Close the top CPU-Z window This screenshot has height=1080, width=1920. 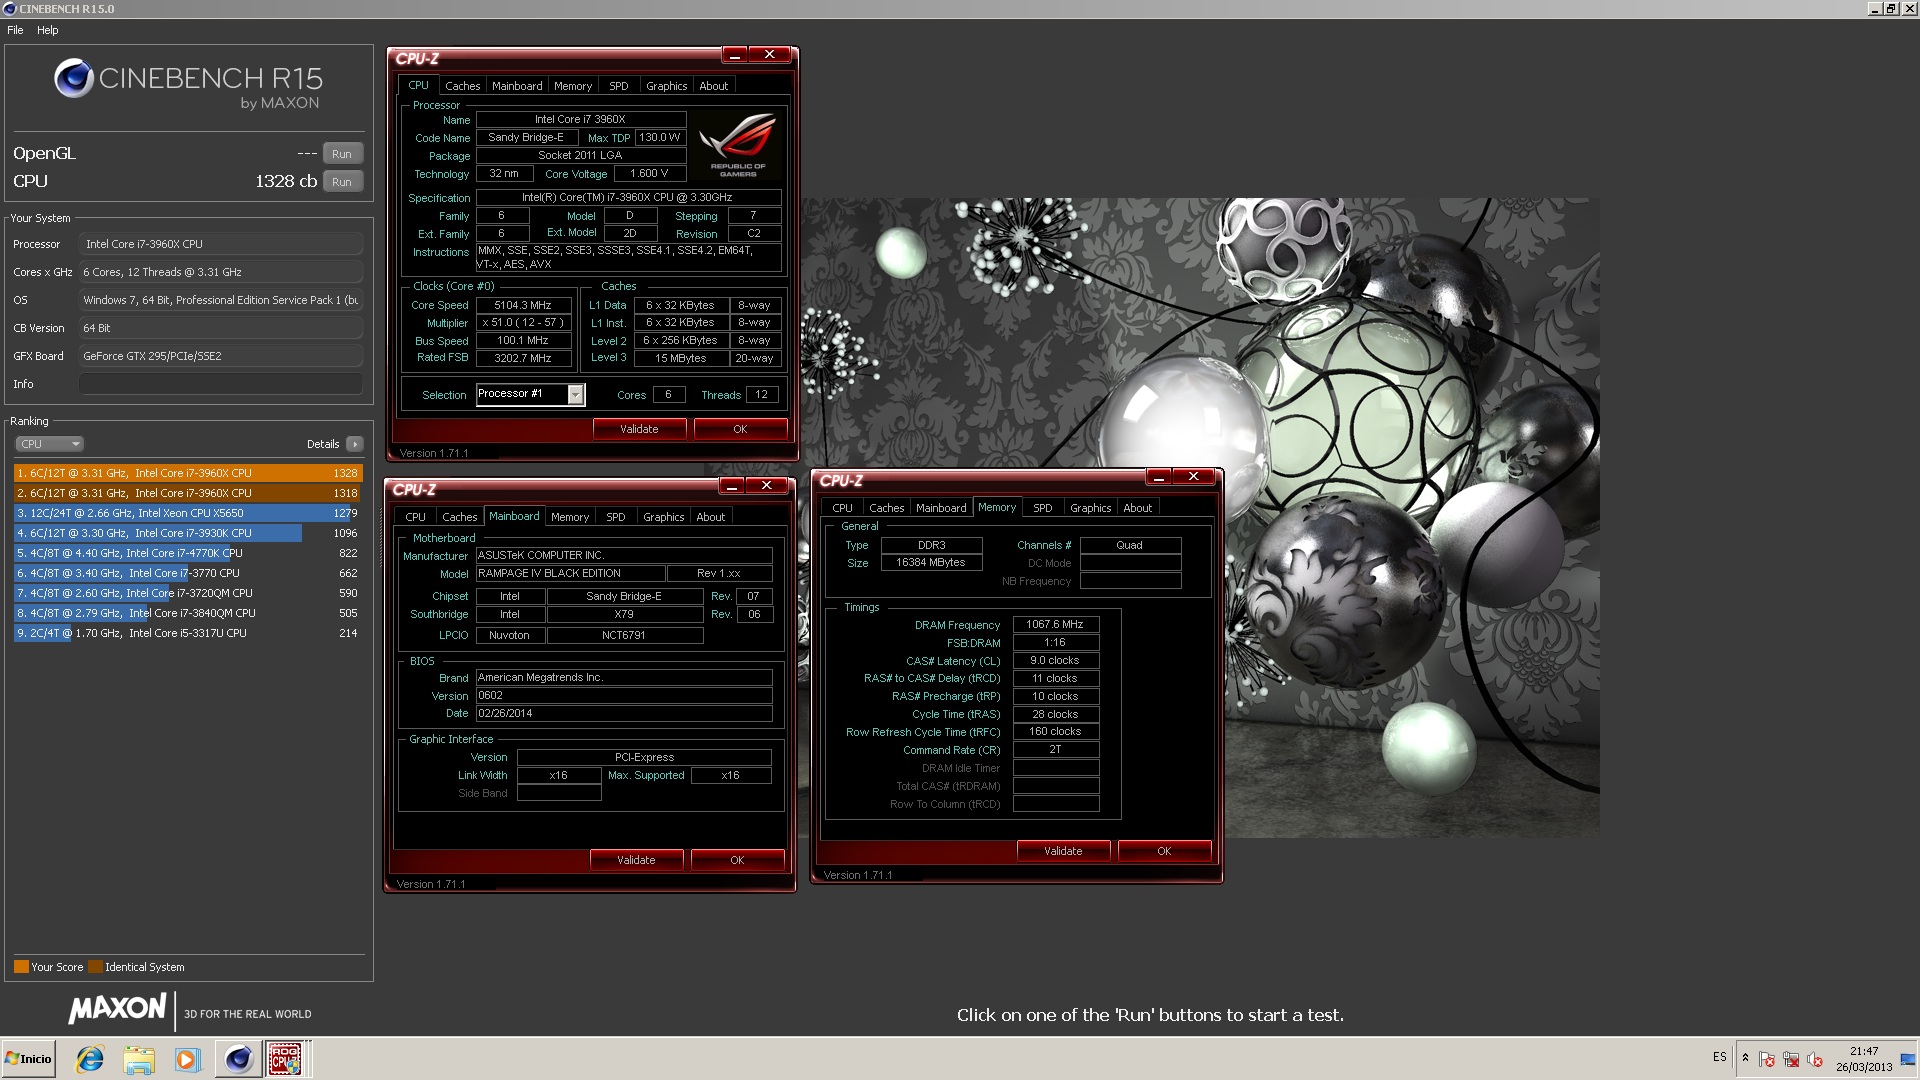770,55
